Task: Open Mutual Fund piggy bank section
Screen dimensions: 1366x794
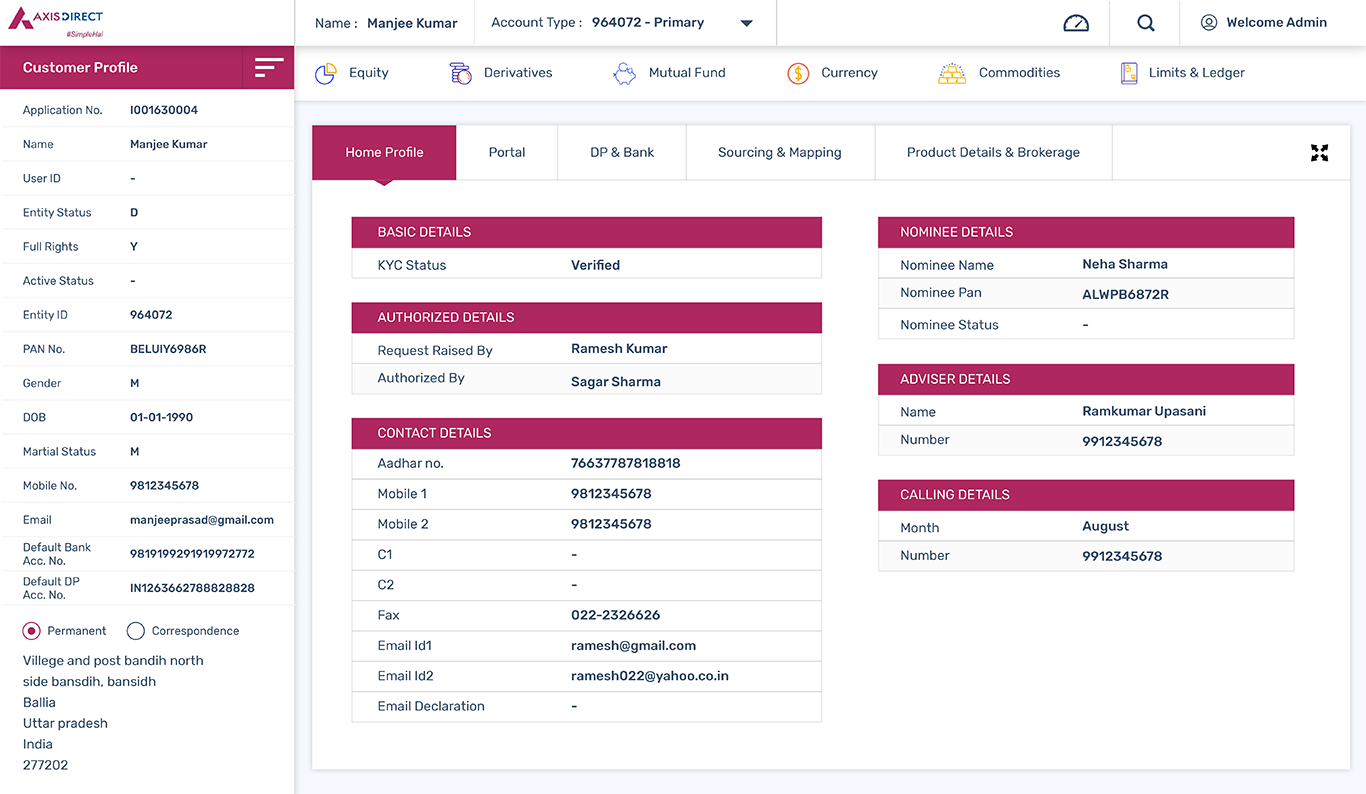Action: pos(669,73)
